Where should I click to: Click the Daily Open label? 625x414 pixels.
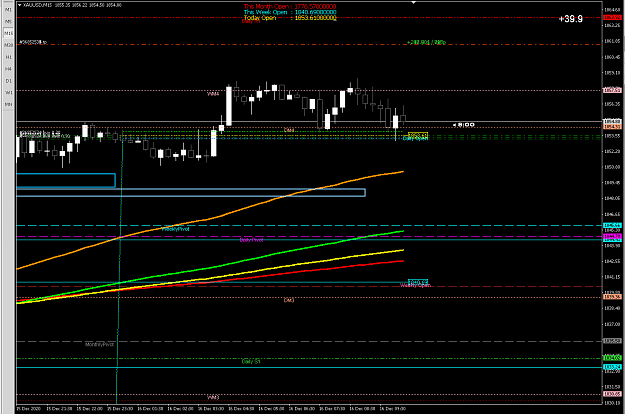[x=415, y=139]
